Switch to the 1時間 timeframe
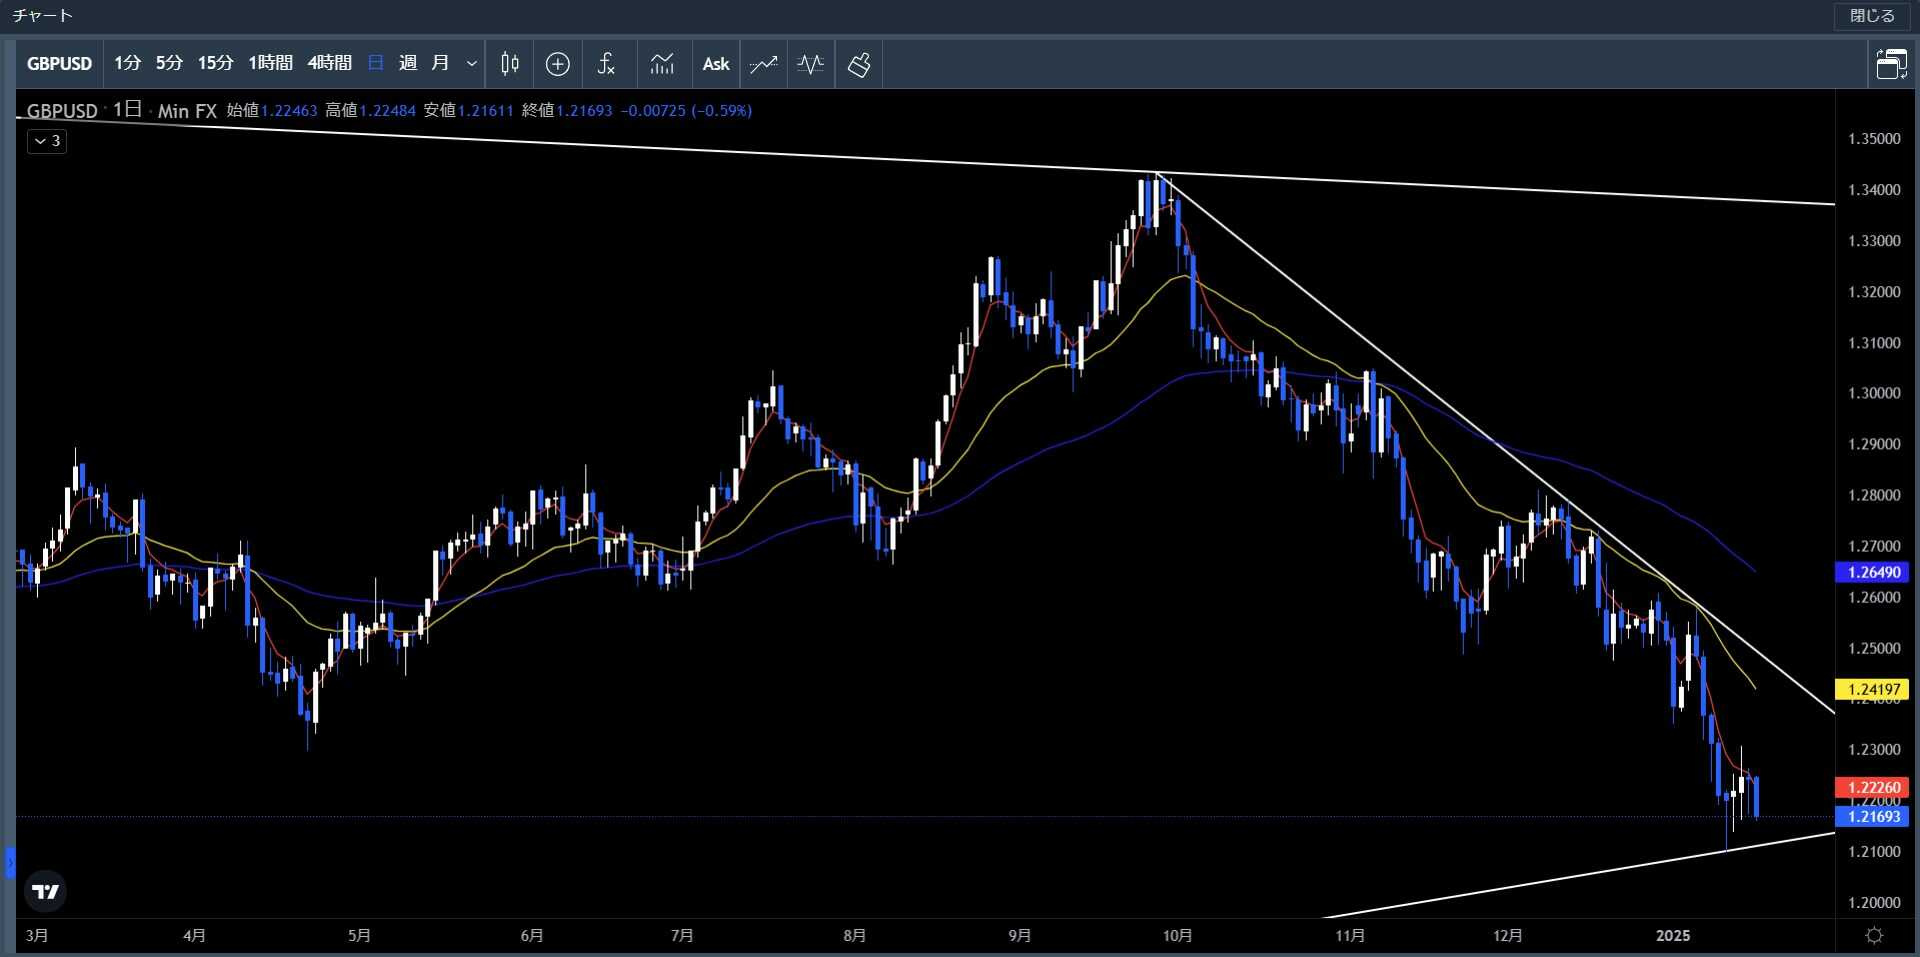 (270, 63)
